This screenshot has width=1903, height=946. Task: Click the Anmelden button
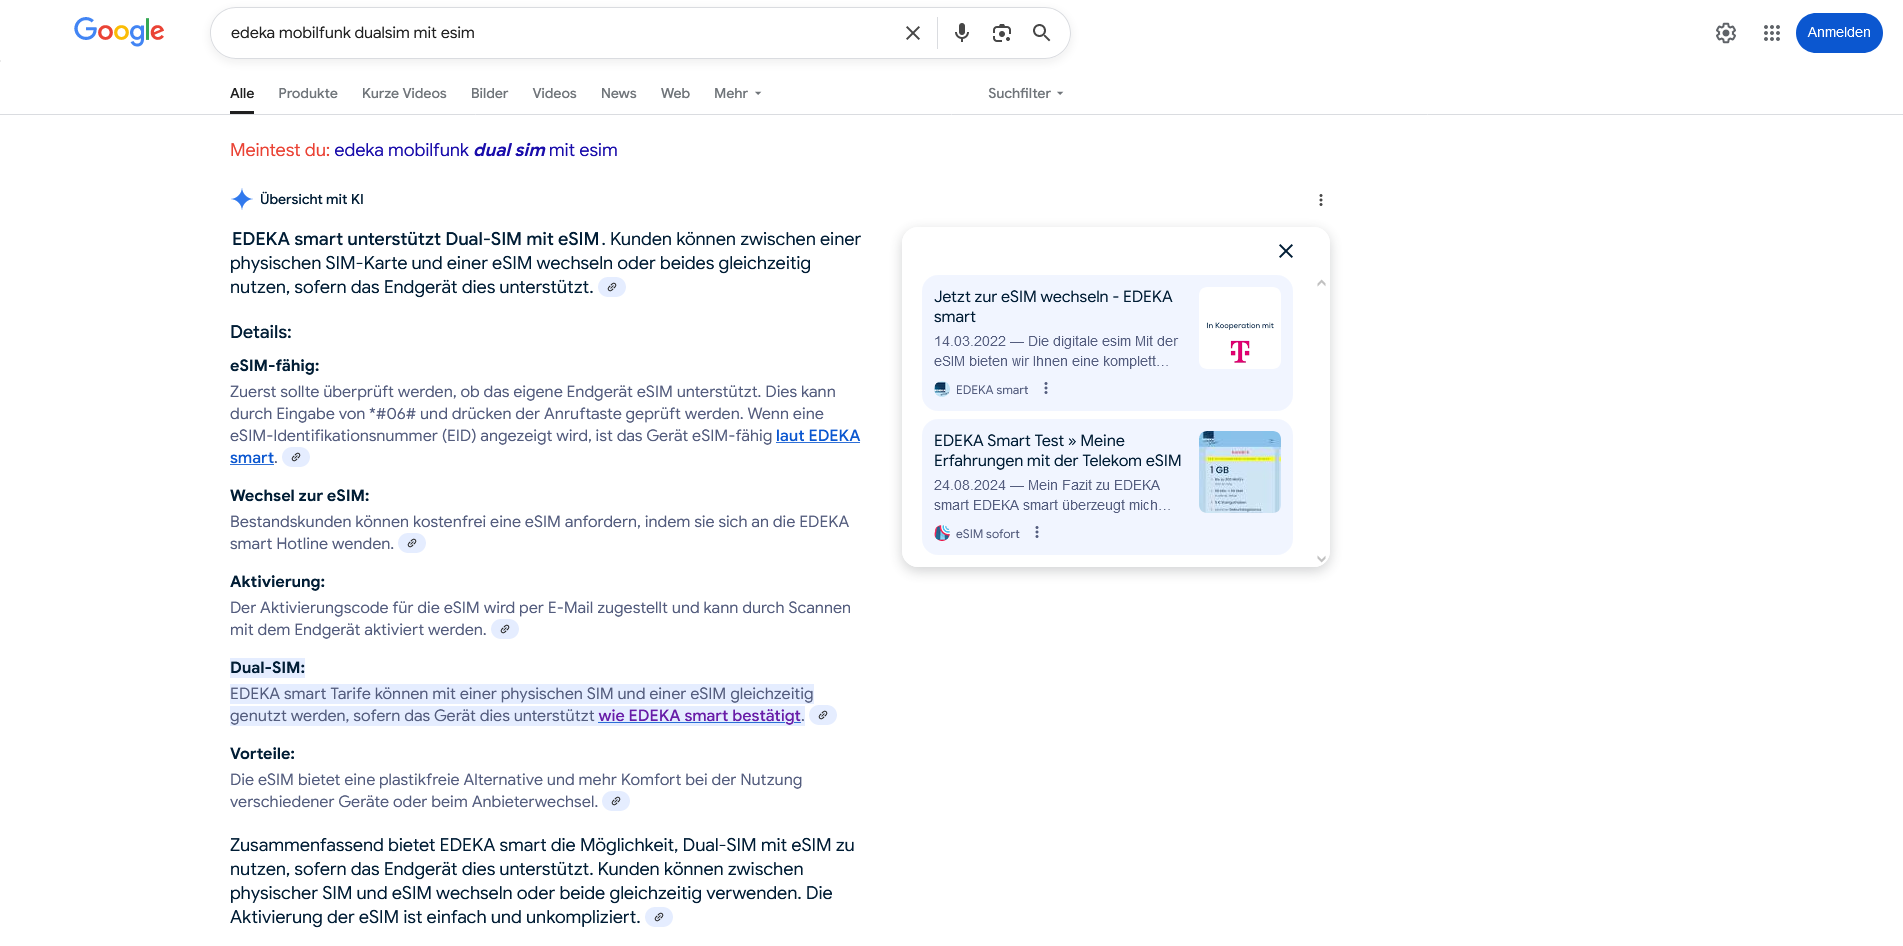coord(1839,32)
